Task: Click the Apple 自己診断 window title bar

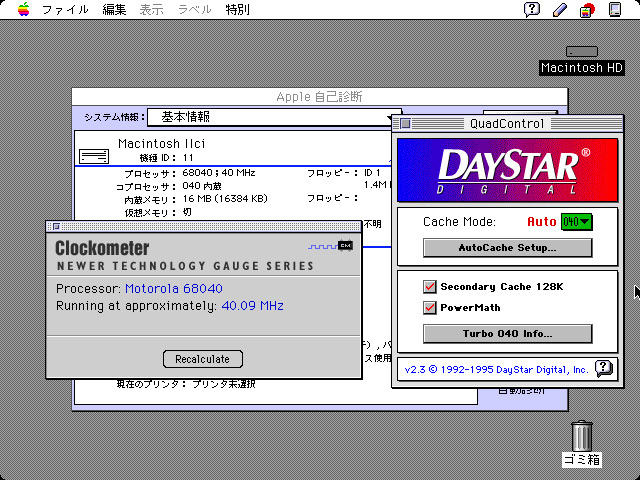Action: pos(320,97)
